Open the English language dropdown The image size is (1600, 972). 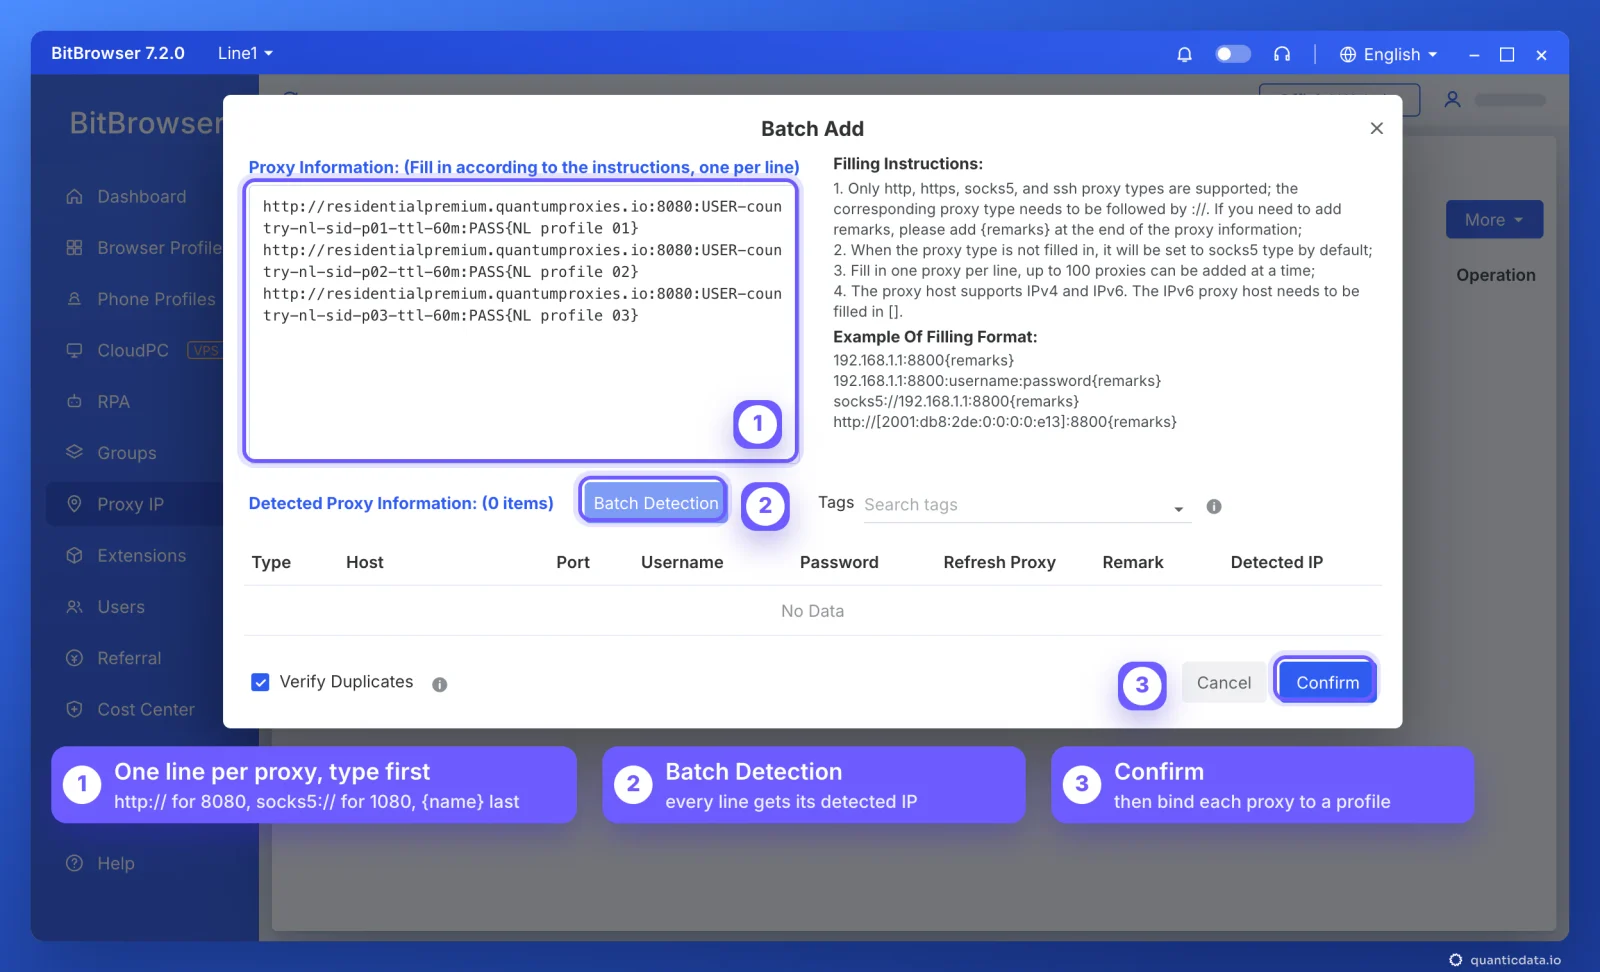(1389, 54)
